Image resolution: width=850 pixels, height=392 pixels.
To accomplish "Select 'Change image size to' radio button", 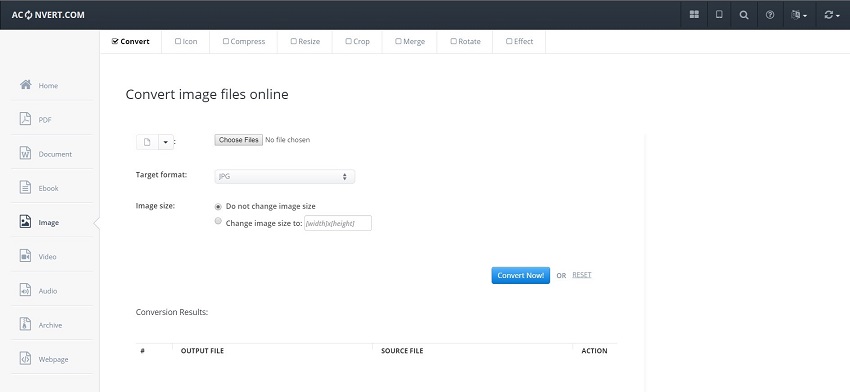I will click(218, 221).
